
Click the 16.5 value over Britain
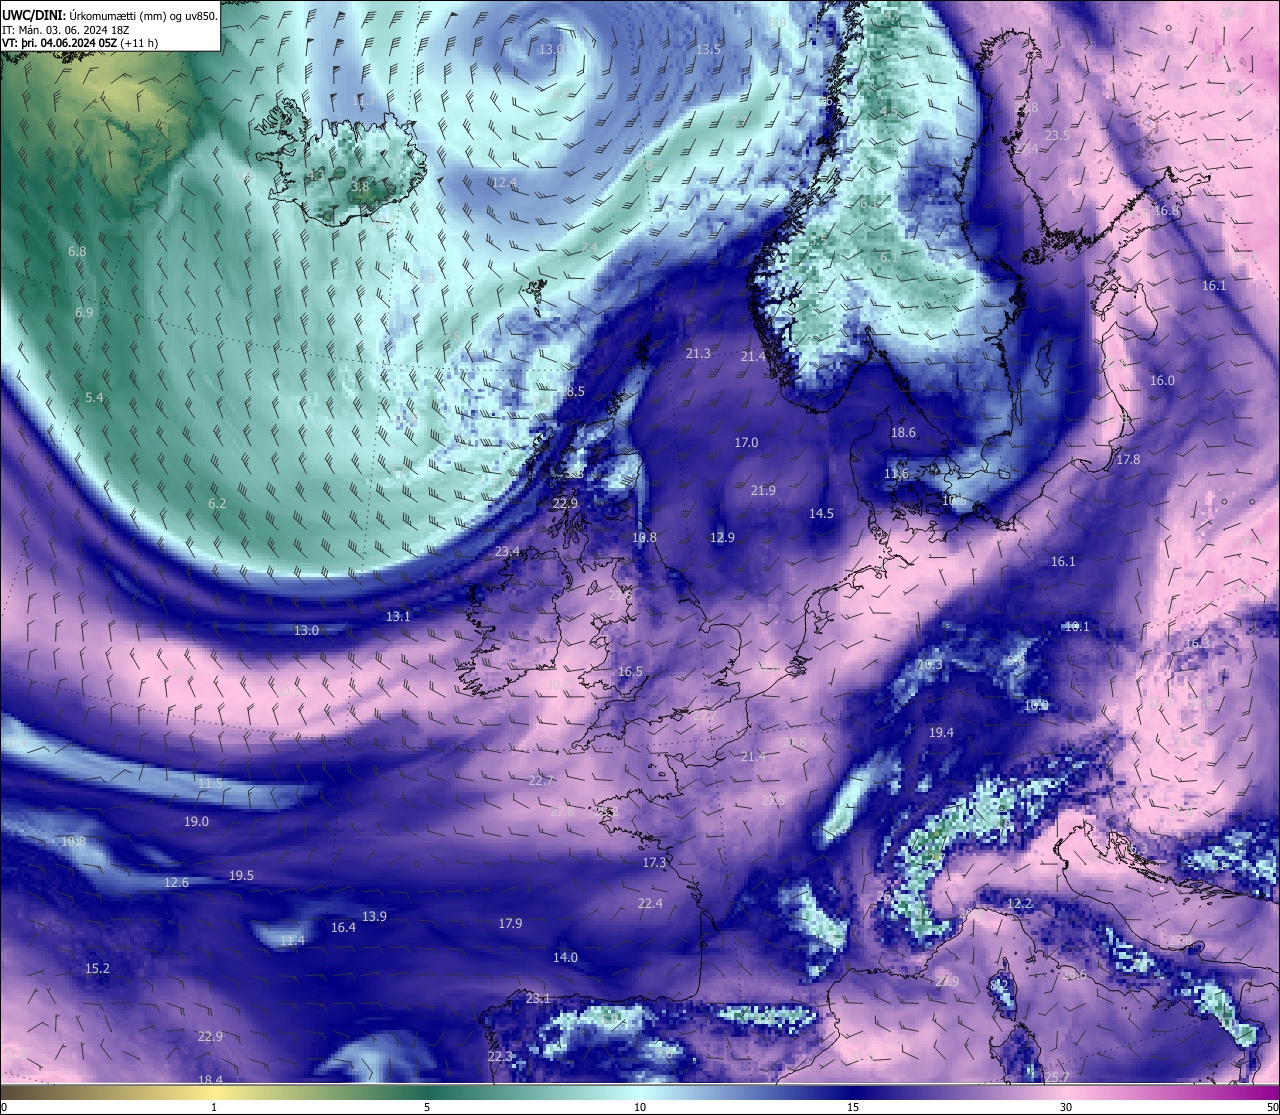pos(630,672)
